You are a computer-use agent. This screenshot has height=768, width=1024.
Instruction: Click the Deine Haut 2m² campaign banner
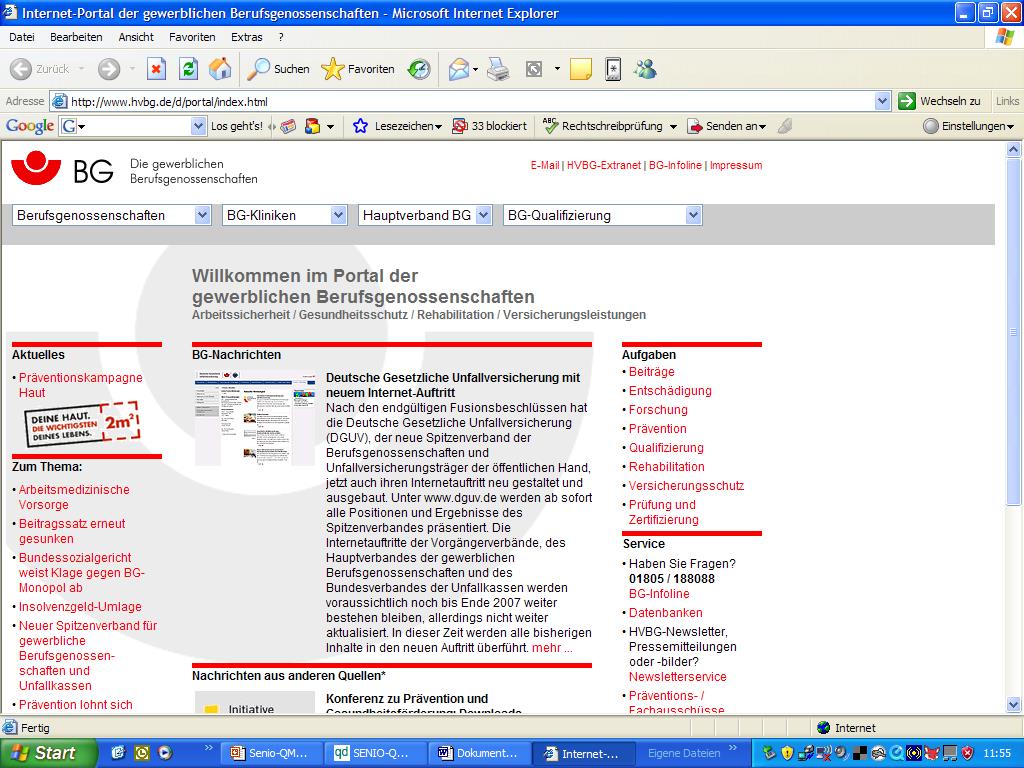(82, 424)
